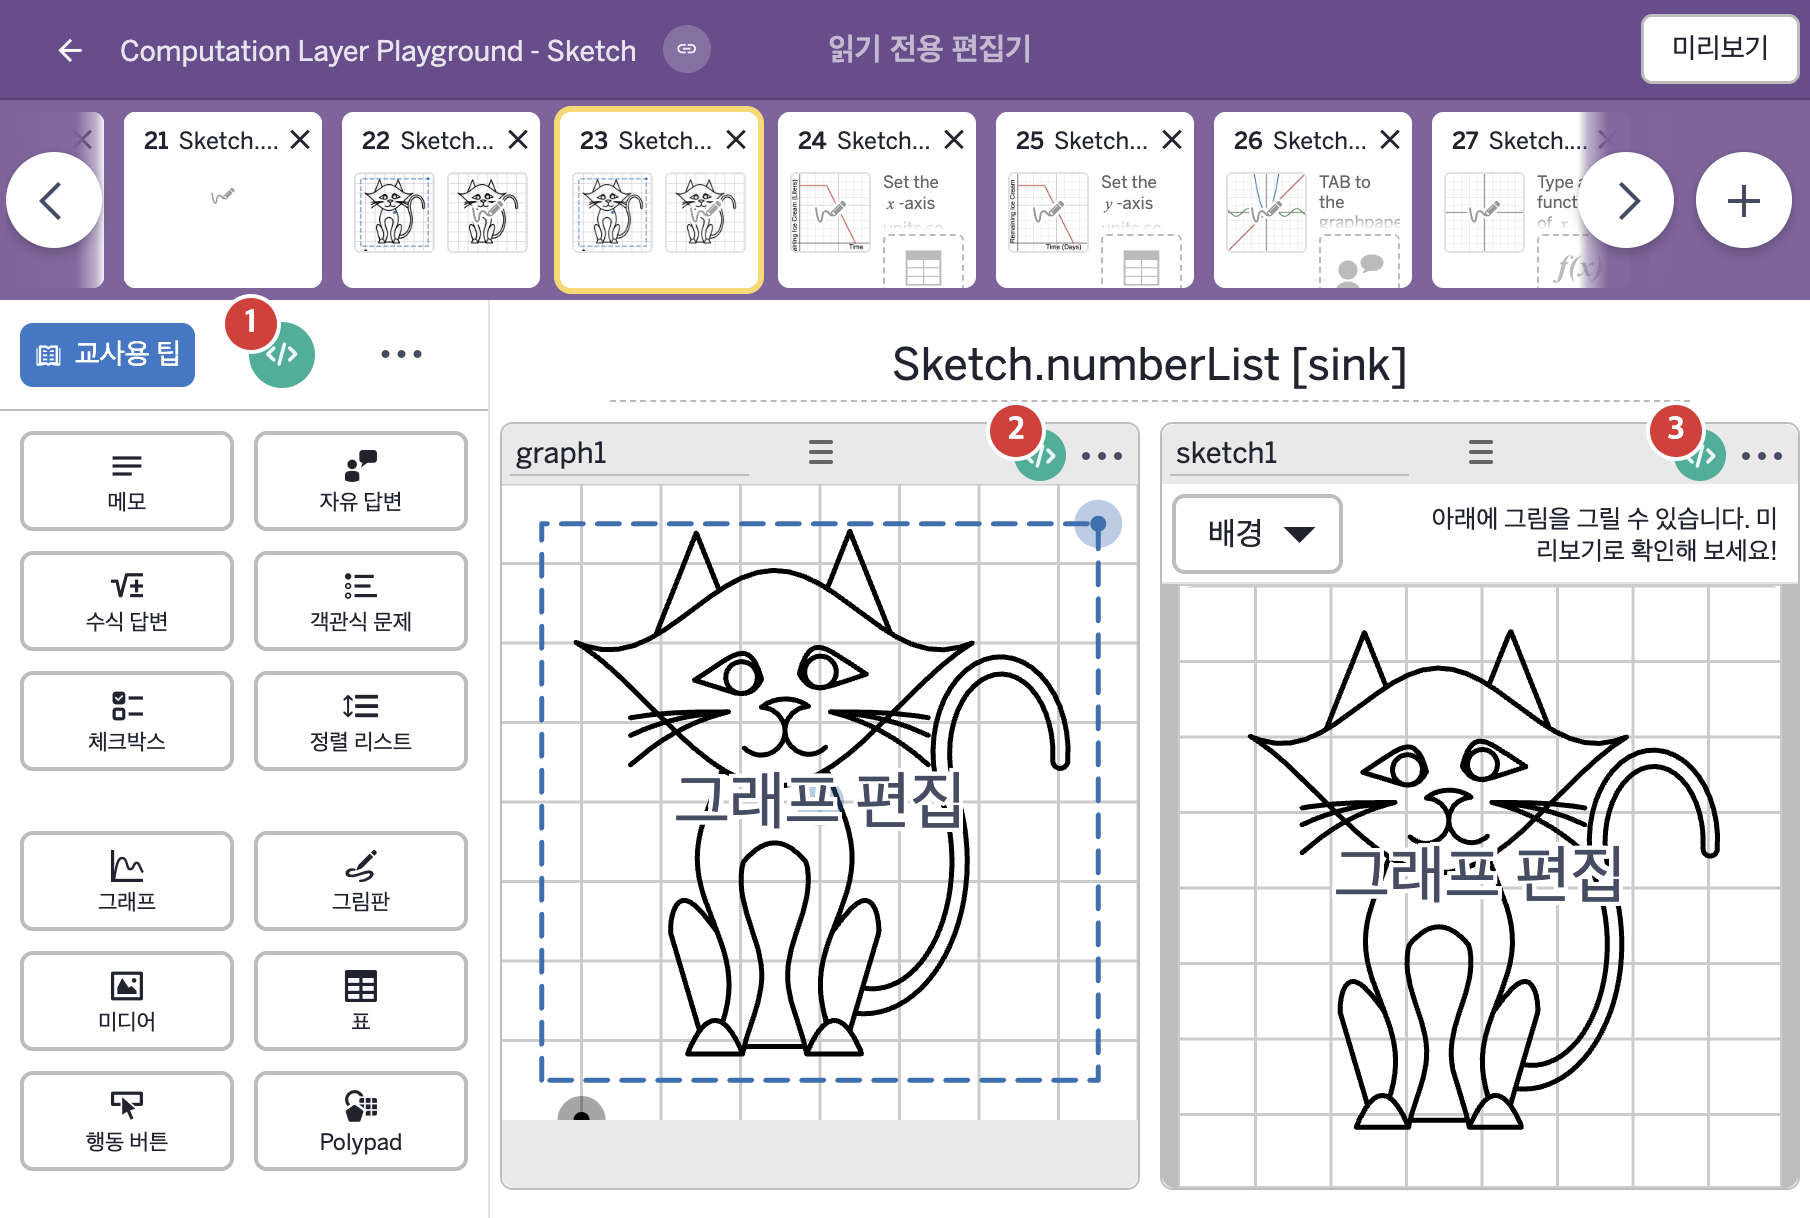Image resolution: width=1810 pixels, height=1218 pixels.
Task: Add a 자유 답변 free response
Action: click(361, 481)
